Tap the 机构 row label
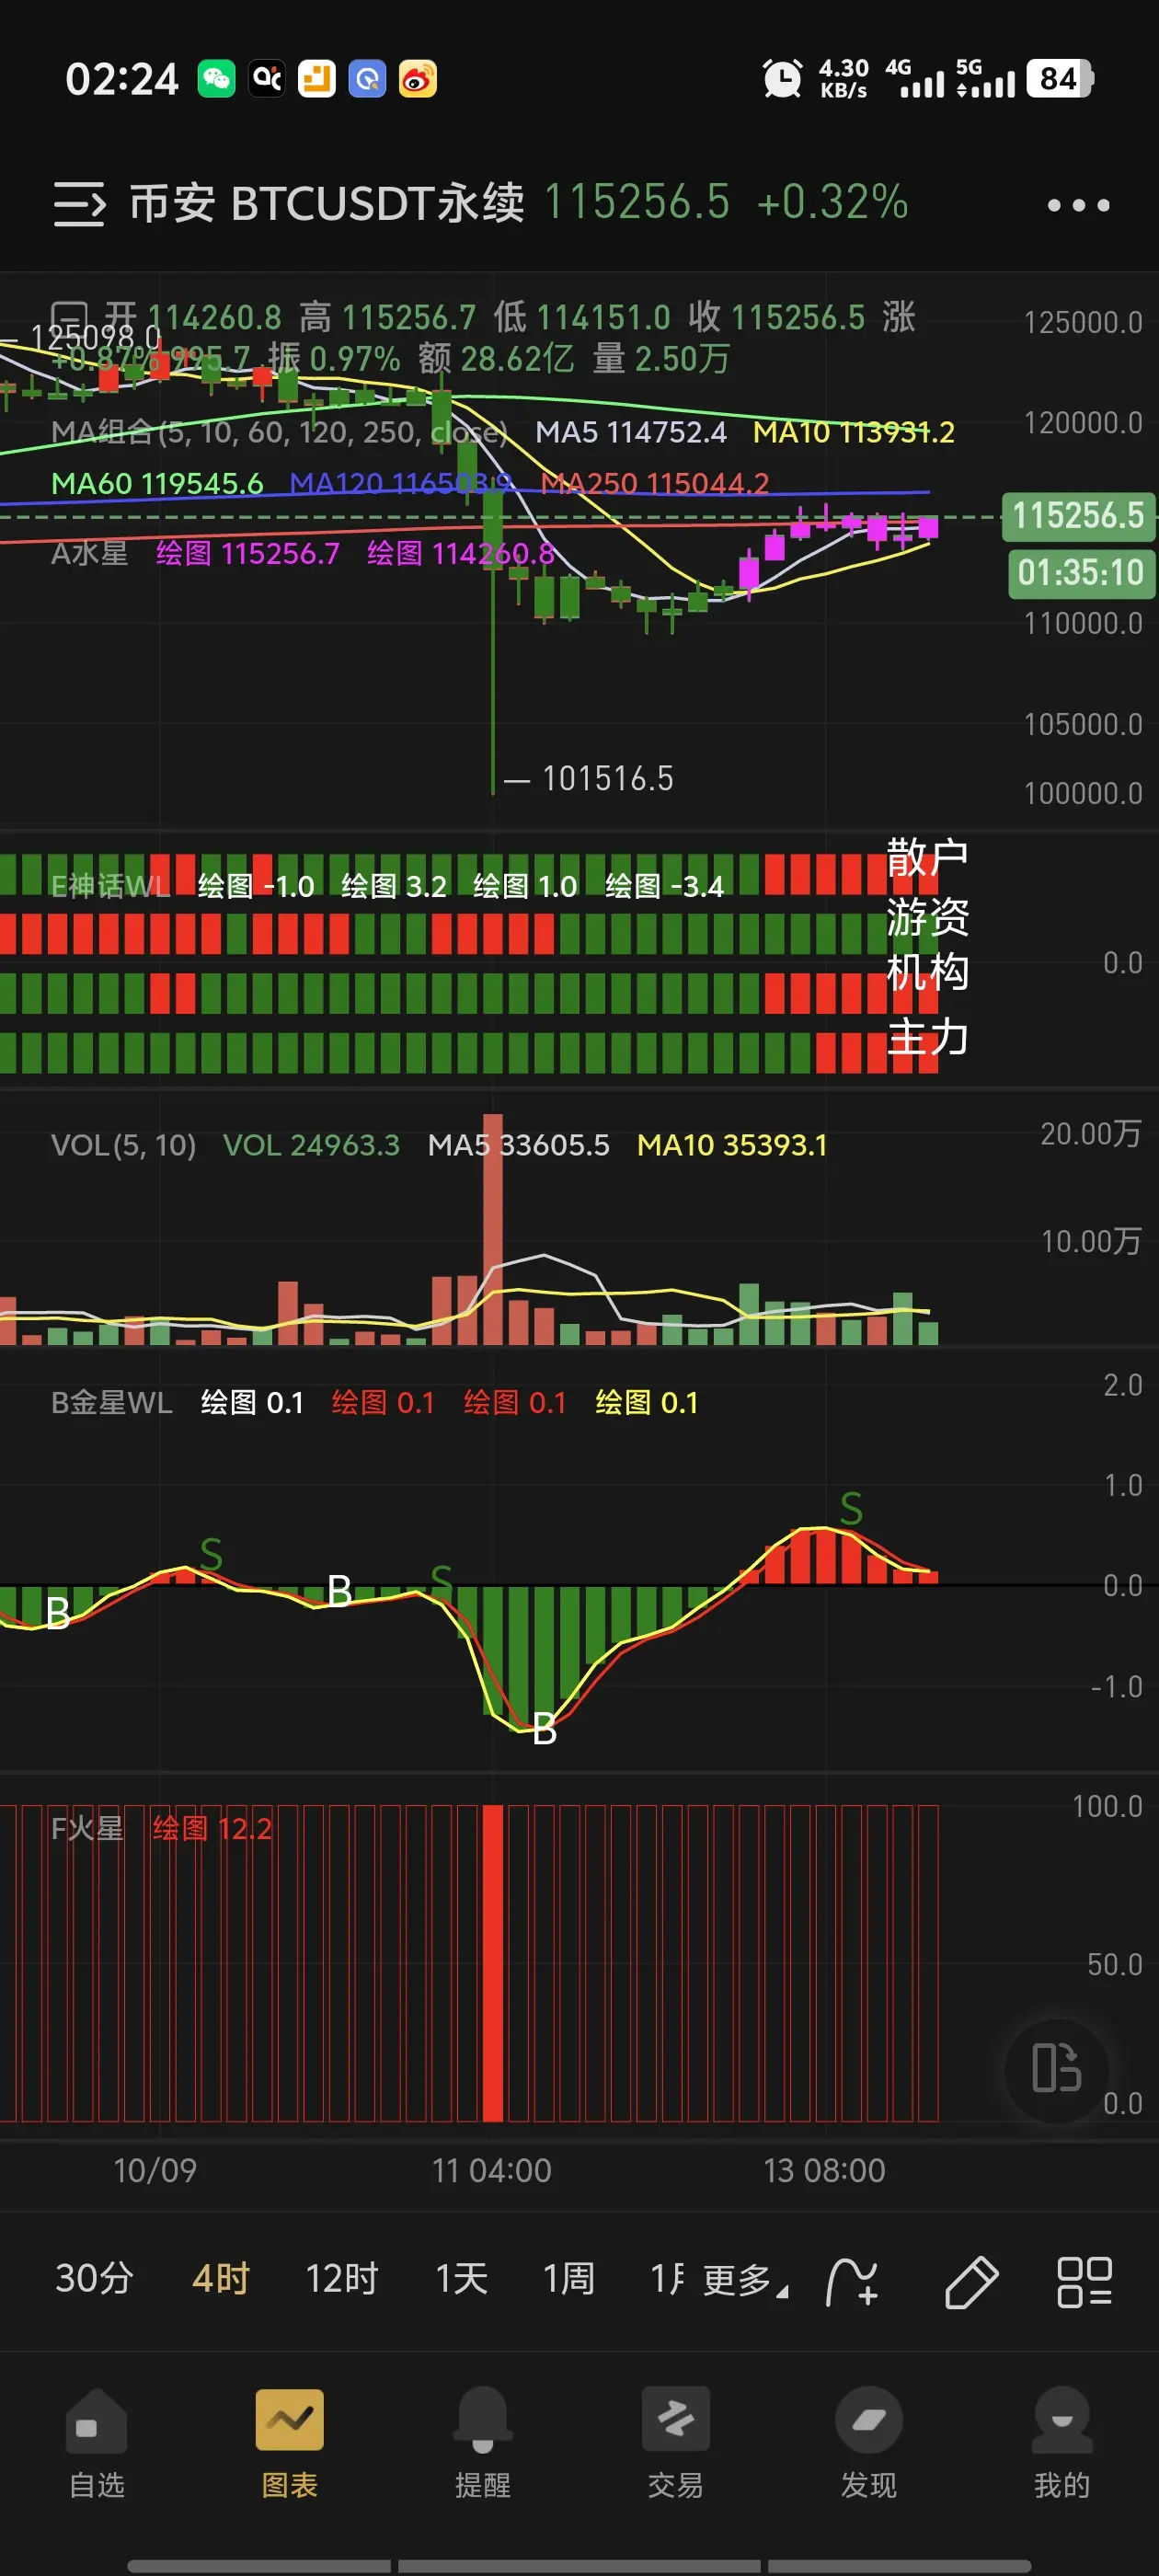1159x2576 pixels. pos(928,972)
